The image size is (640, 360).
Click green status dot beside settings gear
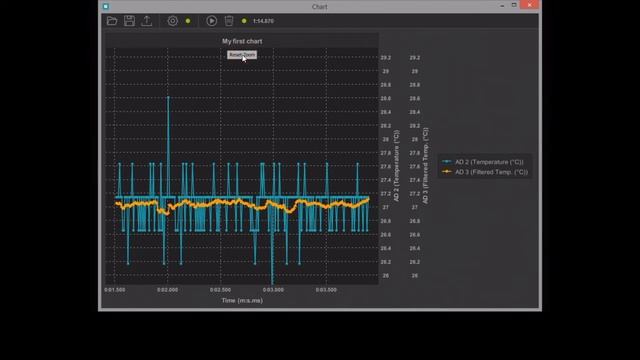coord(188,21)
